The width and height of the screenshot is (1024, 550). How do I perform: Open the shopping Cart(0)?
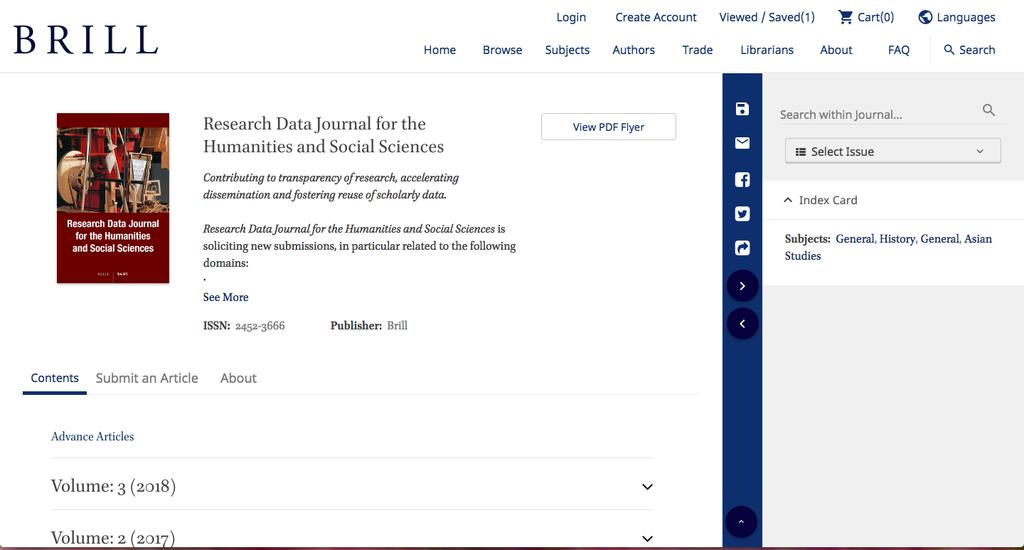(866, 17)
